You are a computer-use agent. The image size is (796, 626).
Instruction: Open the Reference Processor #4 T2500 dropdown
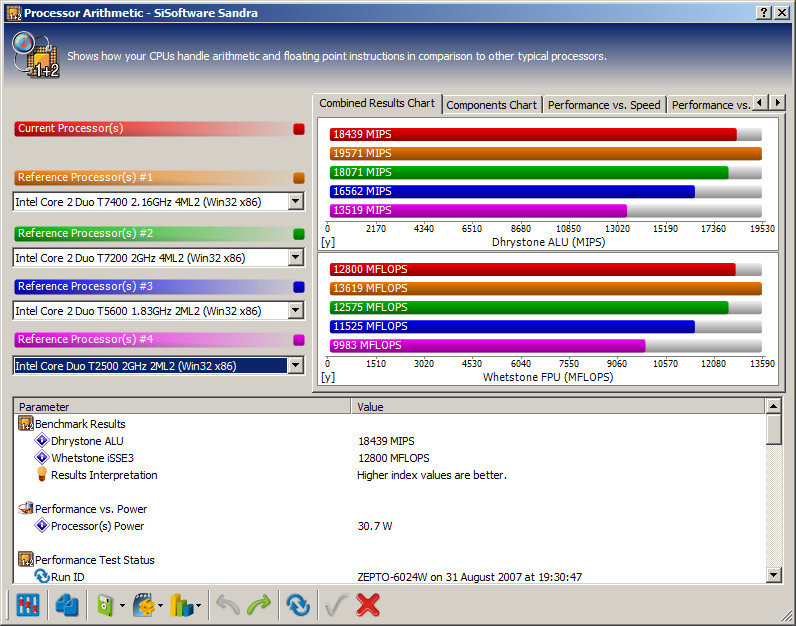[296, 365]
